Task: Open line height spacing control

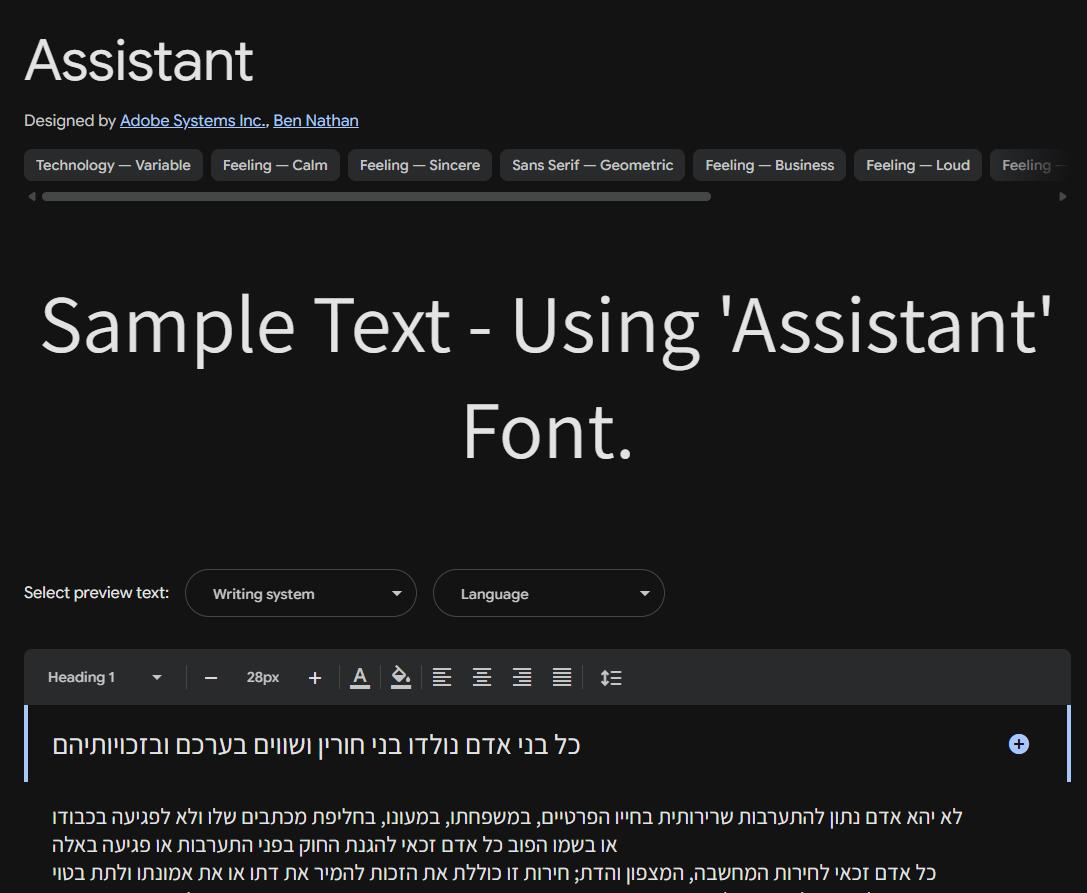Action: pos(611,677)
